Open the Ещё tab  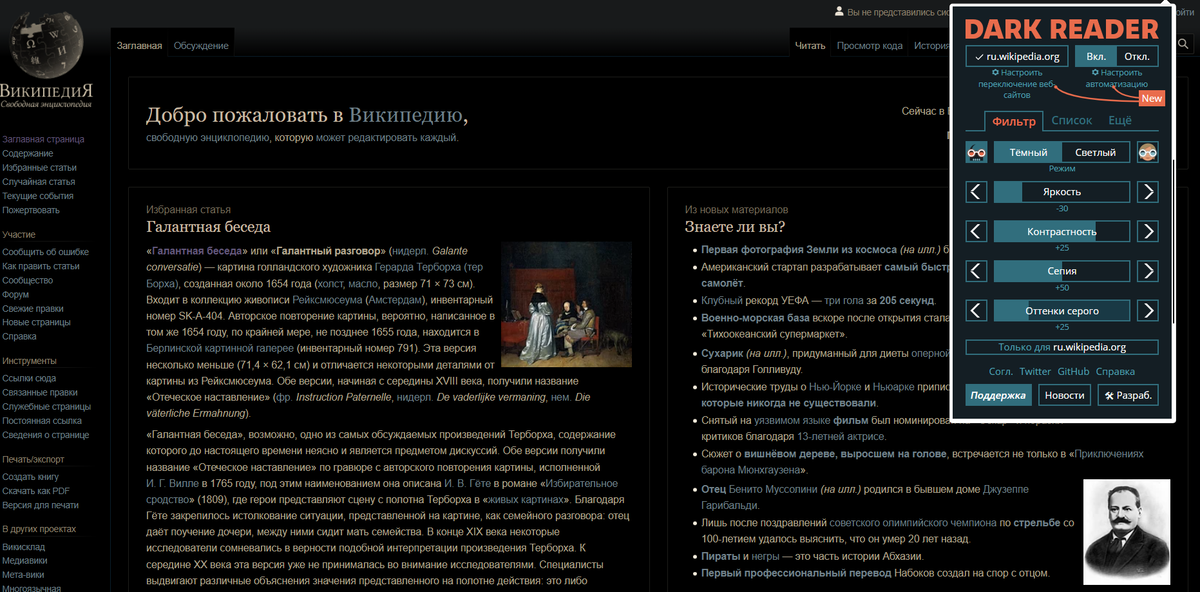click(x=1120, y=121)
